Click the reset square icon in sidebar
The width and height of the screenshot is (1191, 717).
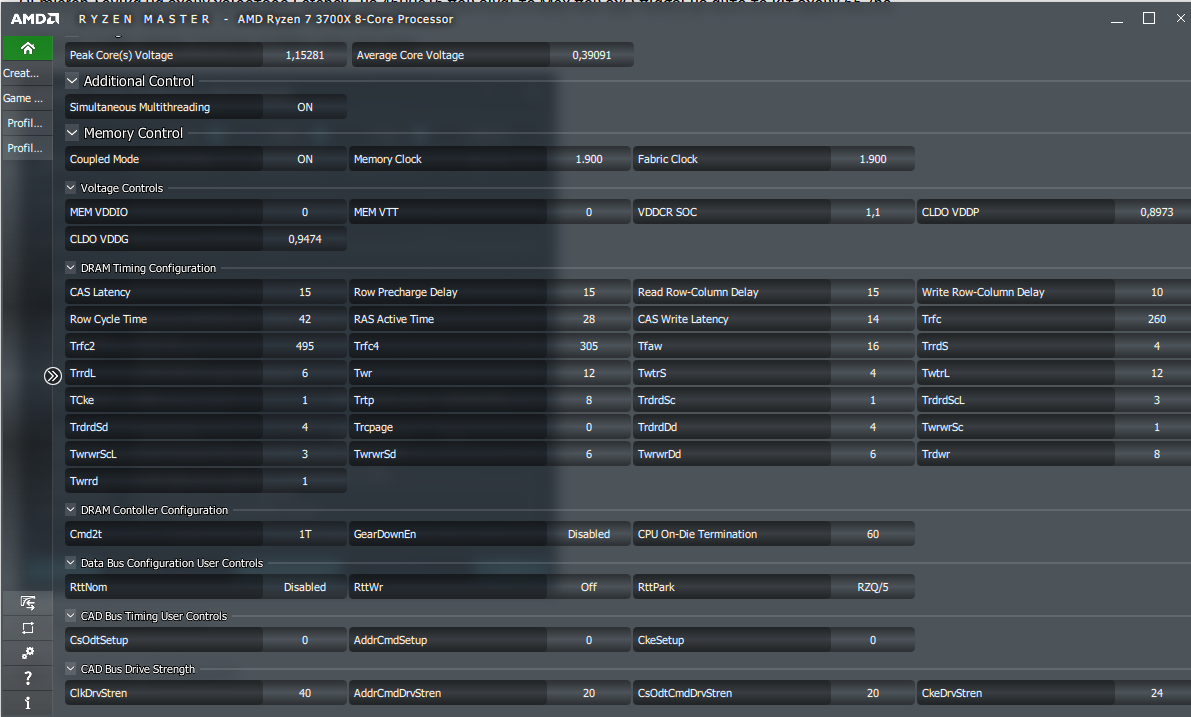pos(27,628)
